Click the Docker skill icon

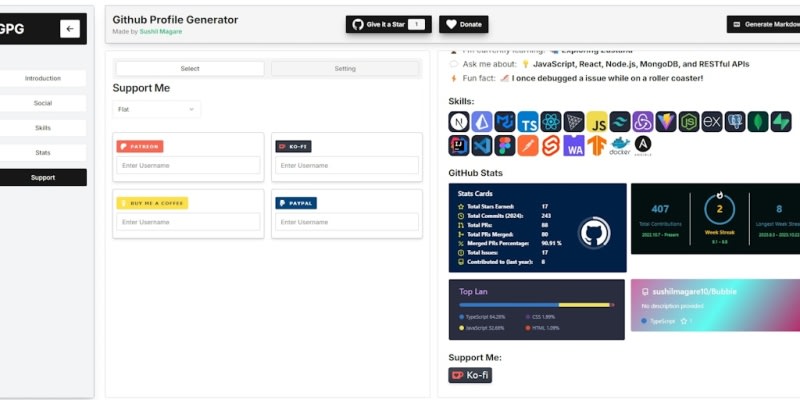coord(619,146)
